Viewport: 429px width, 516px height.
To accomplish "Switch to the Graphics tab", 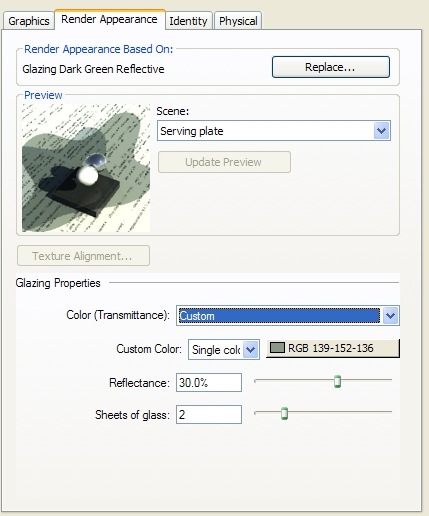I will pyautogui.click(x=29, y=21).
